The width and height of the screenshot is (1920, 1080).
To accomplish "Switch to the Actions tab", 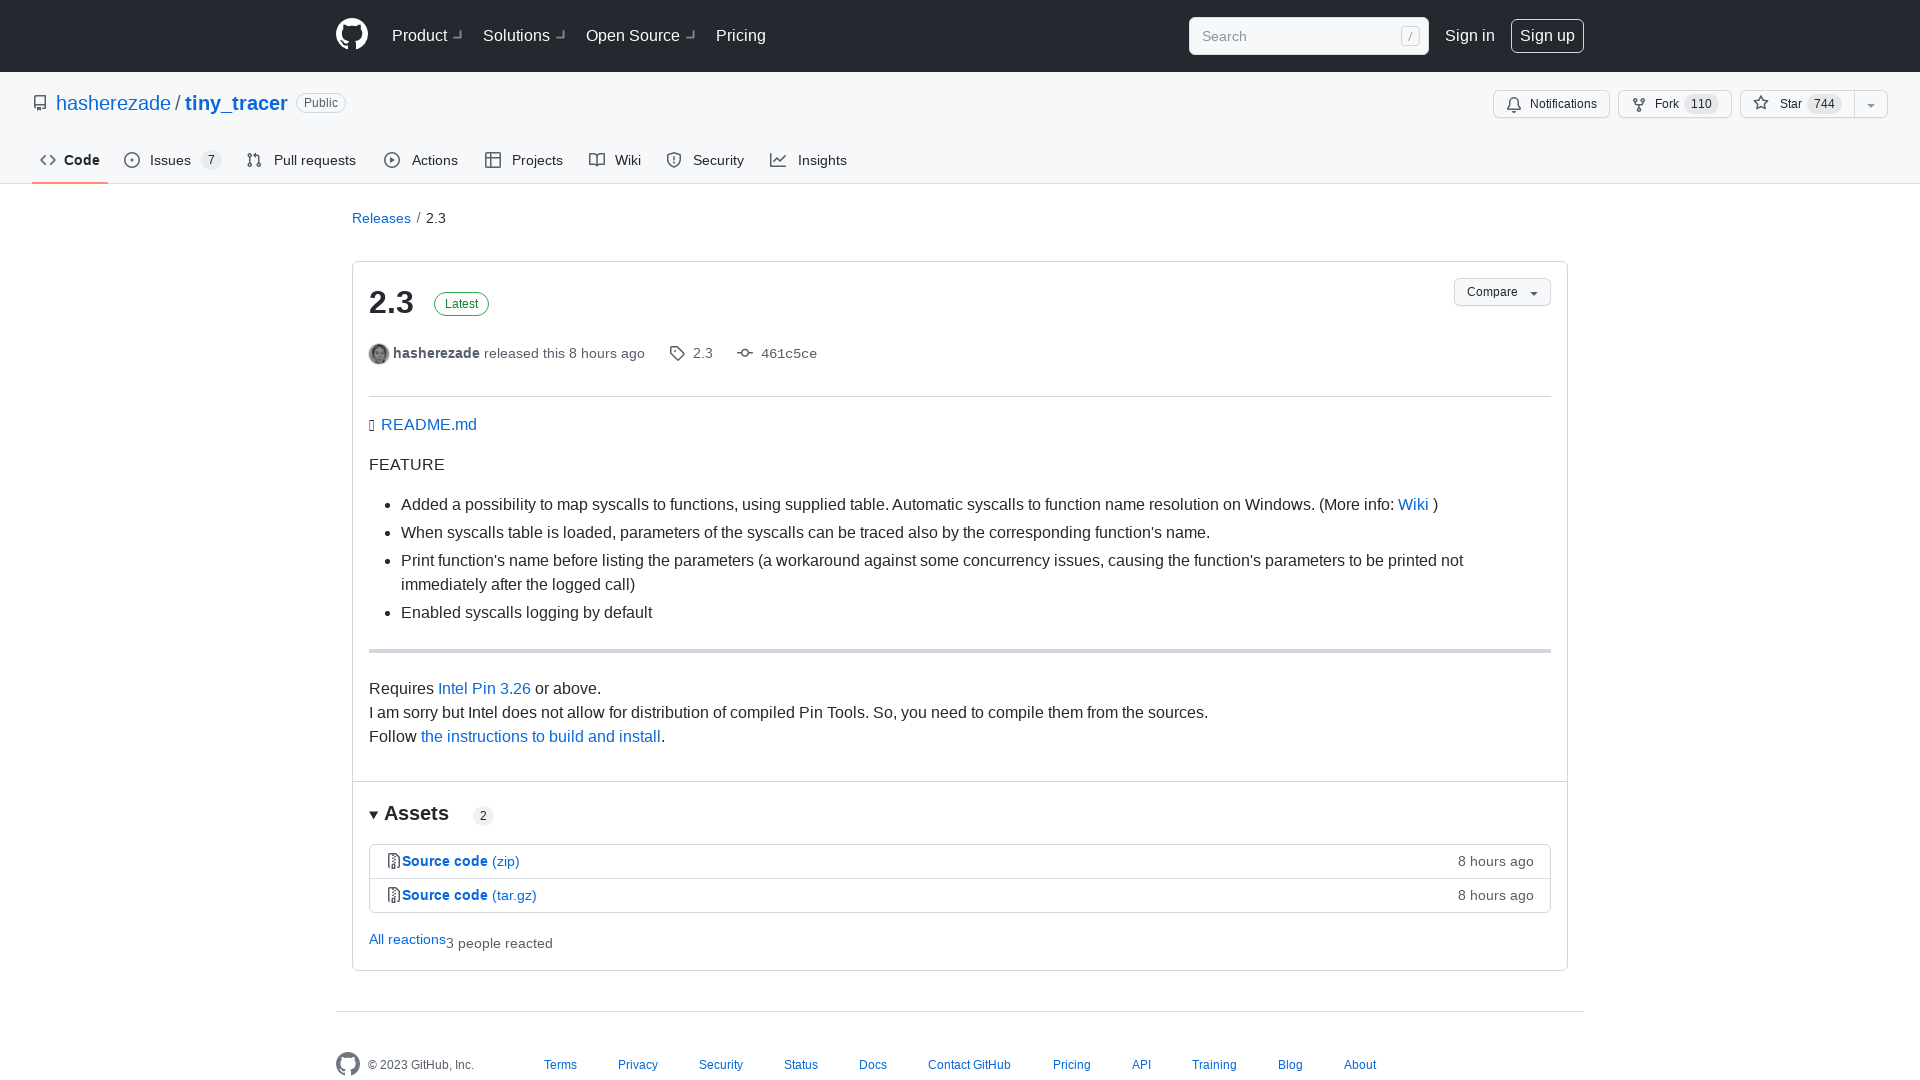I will pyautogui.click(x=421, y=160).
